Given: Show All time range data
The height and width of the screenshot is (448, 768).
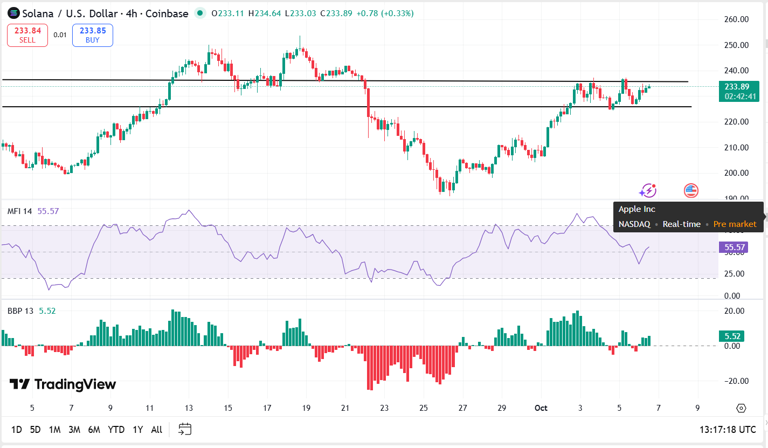Looking at the screenshot, I should click(x=156, y=430).
